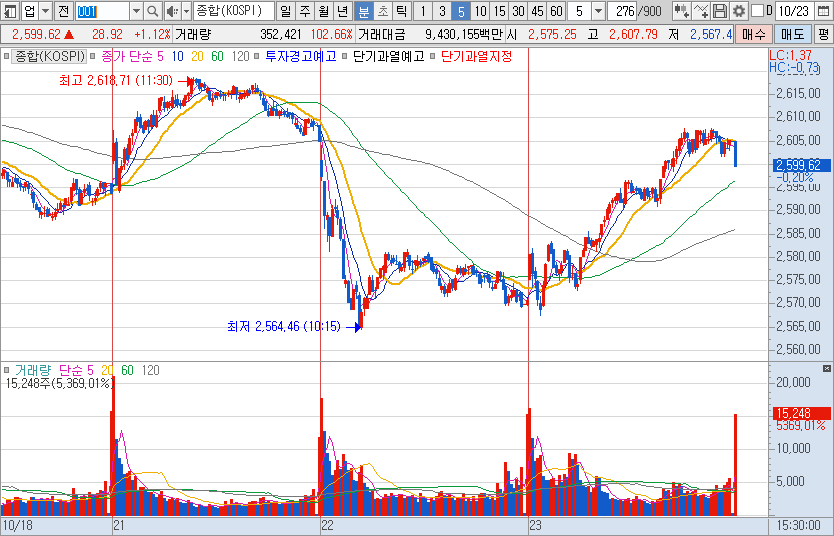Set interval to 10 minutes

[x=480, y=11]
